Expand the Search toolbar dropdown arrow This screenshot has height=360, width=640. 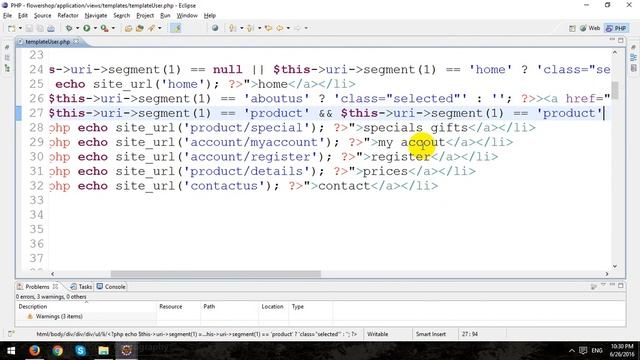(x=160, y=28)
